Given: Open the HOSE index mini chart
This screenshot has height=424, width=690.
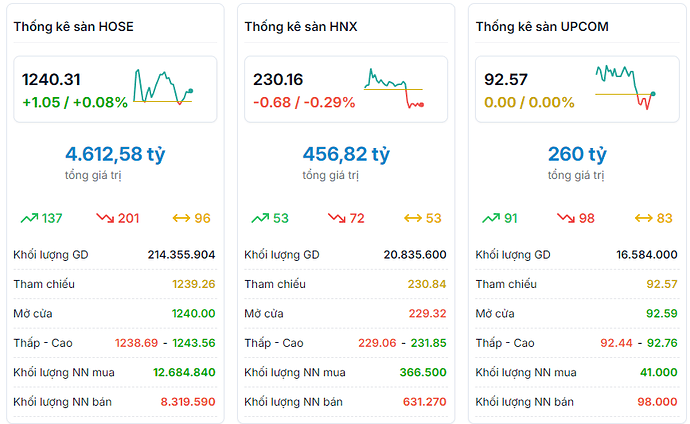Looking at the screenshot, I should click(x=163, y=87).
